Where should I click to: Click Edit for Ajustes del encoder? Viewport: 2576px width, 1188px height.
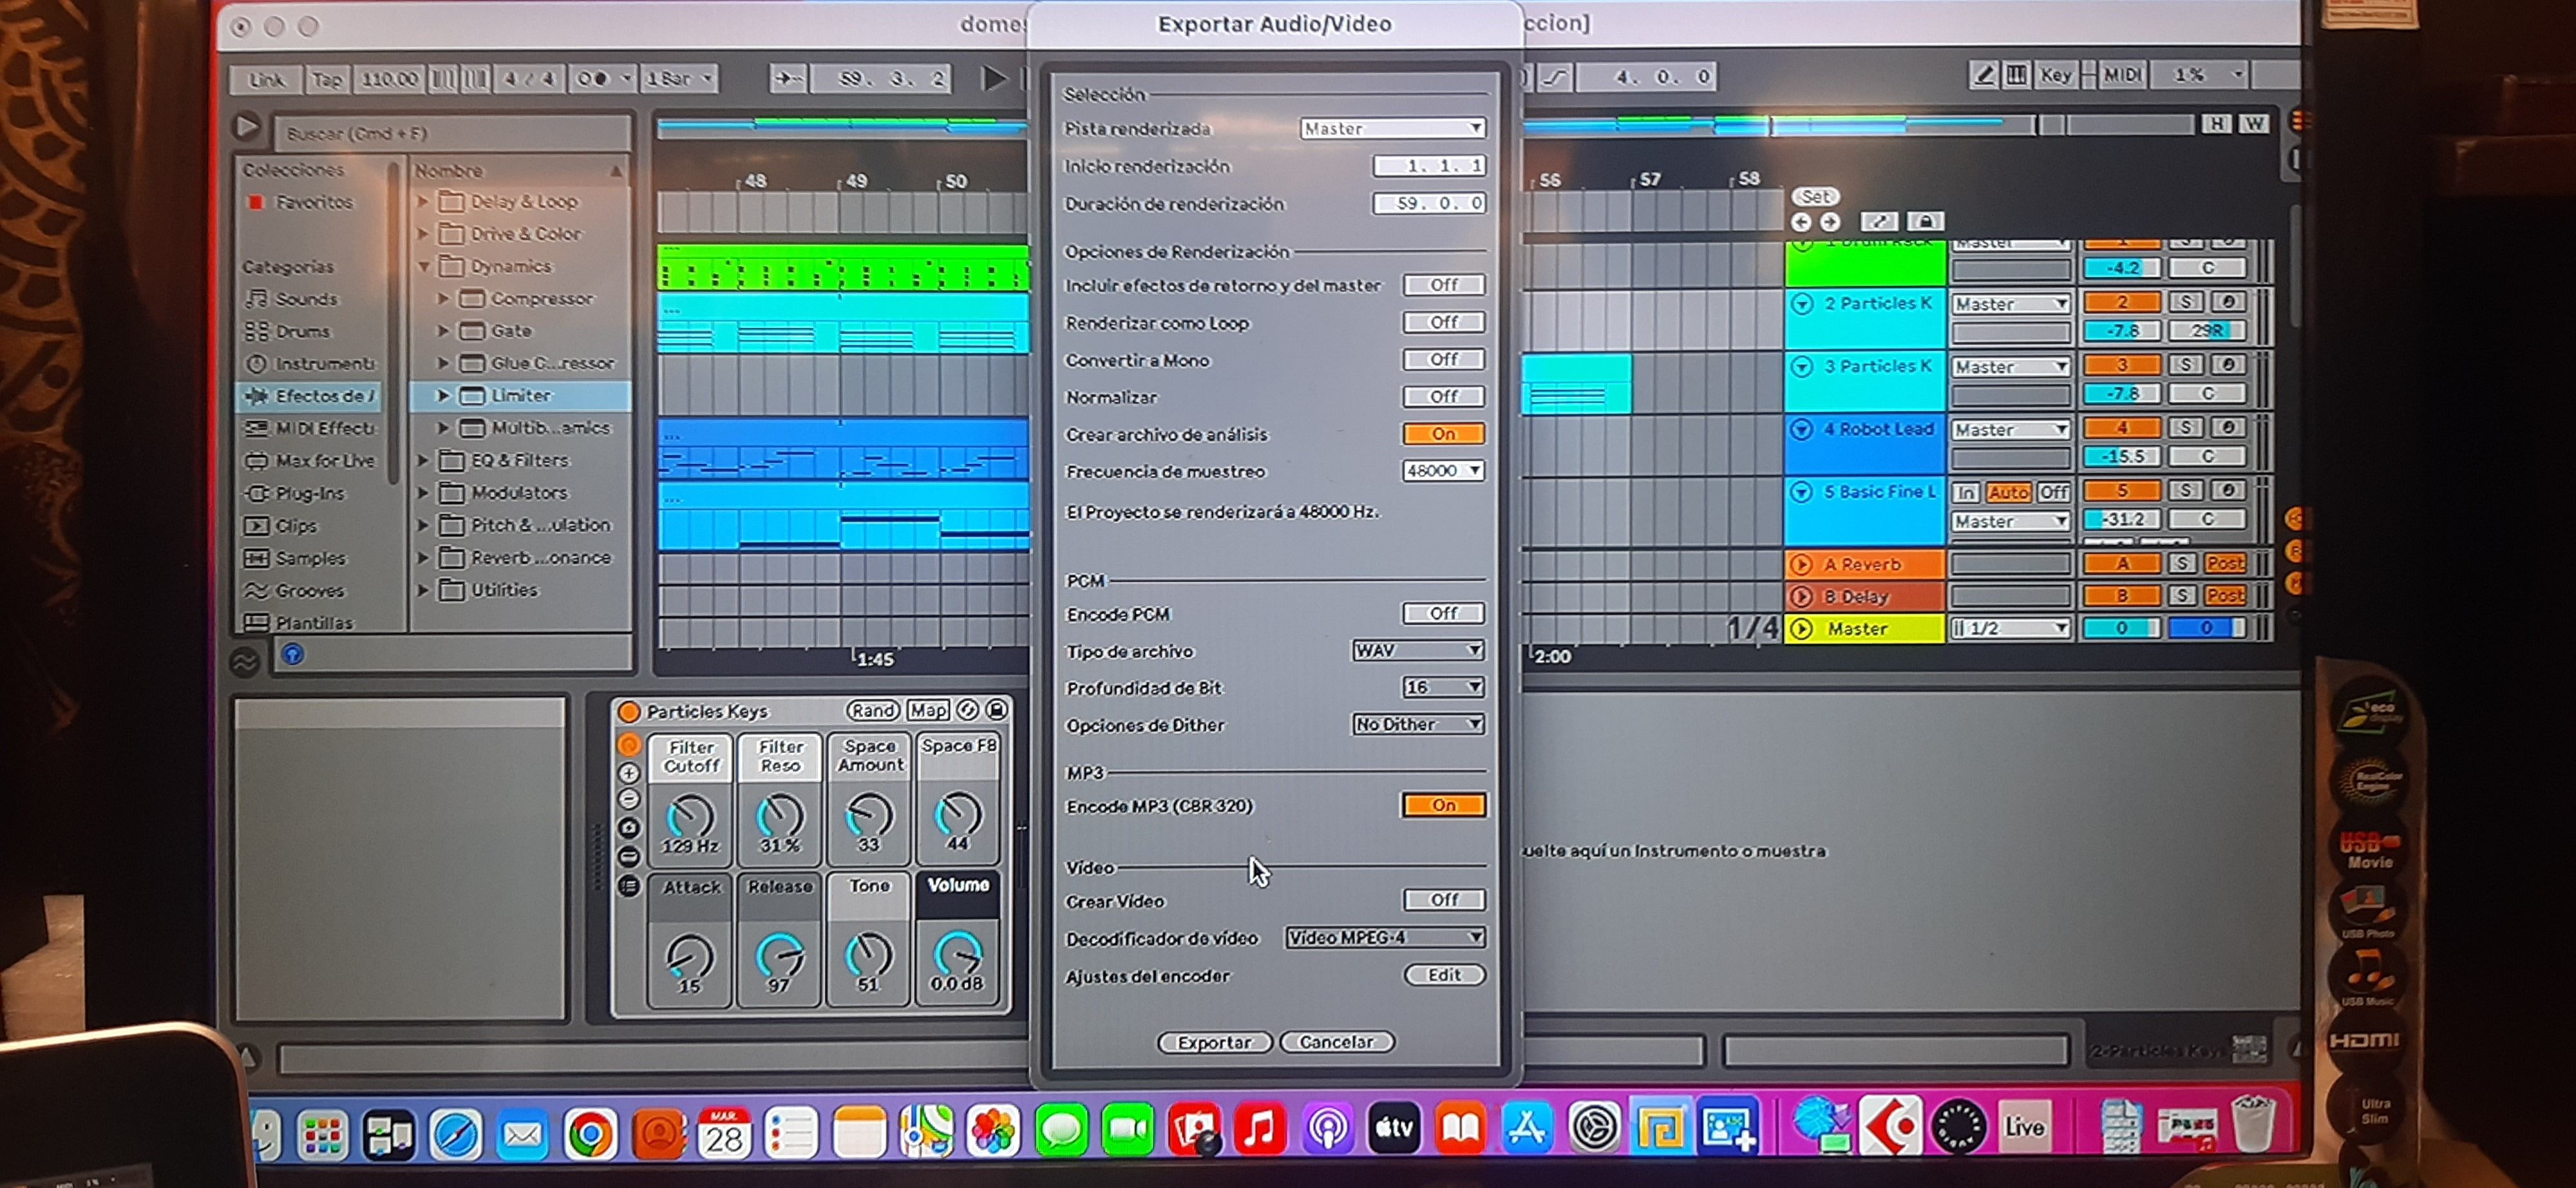click(x=1444, y=975)
